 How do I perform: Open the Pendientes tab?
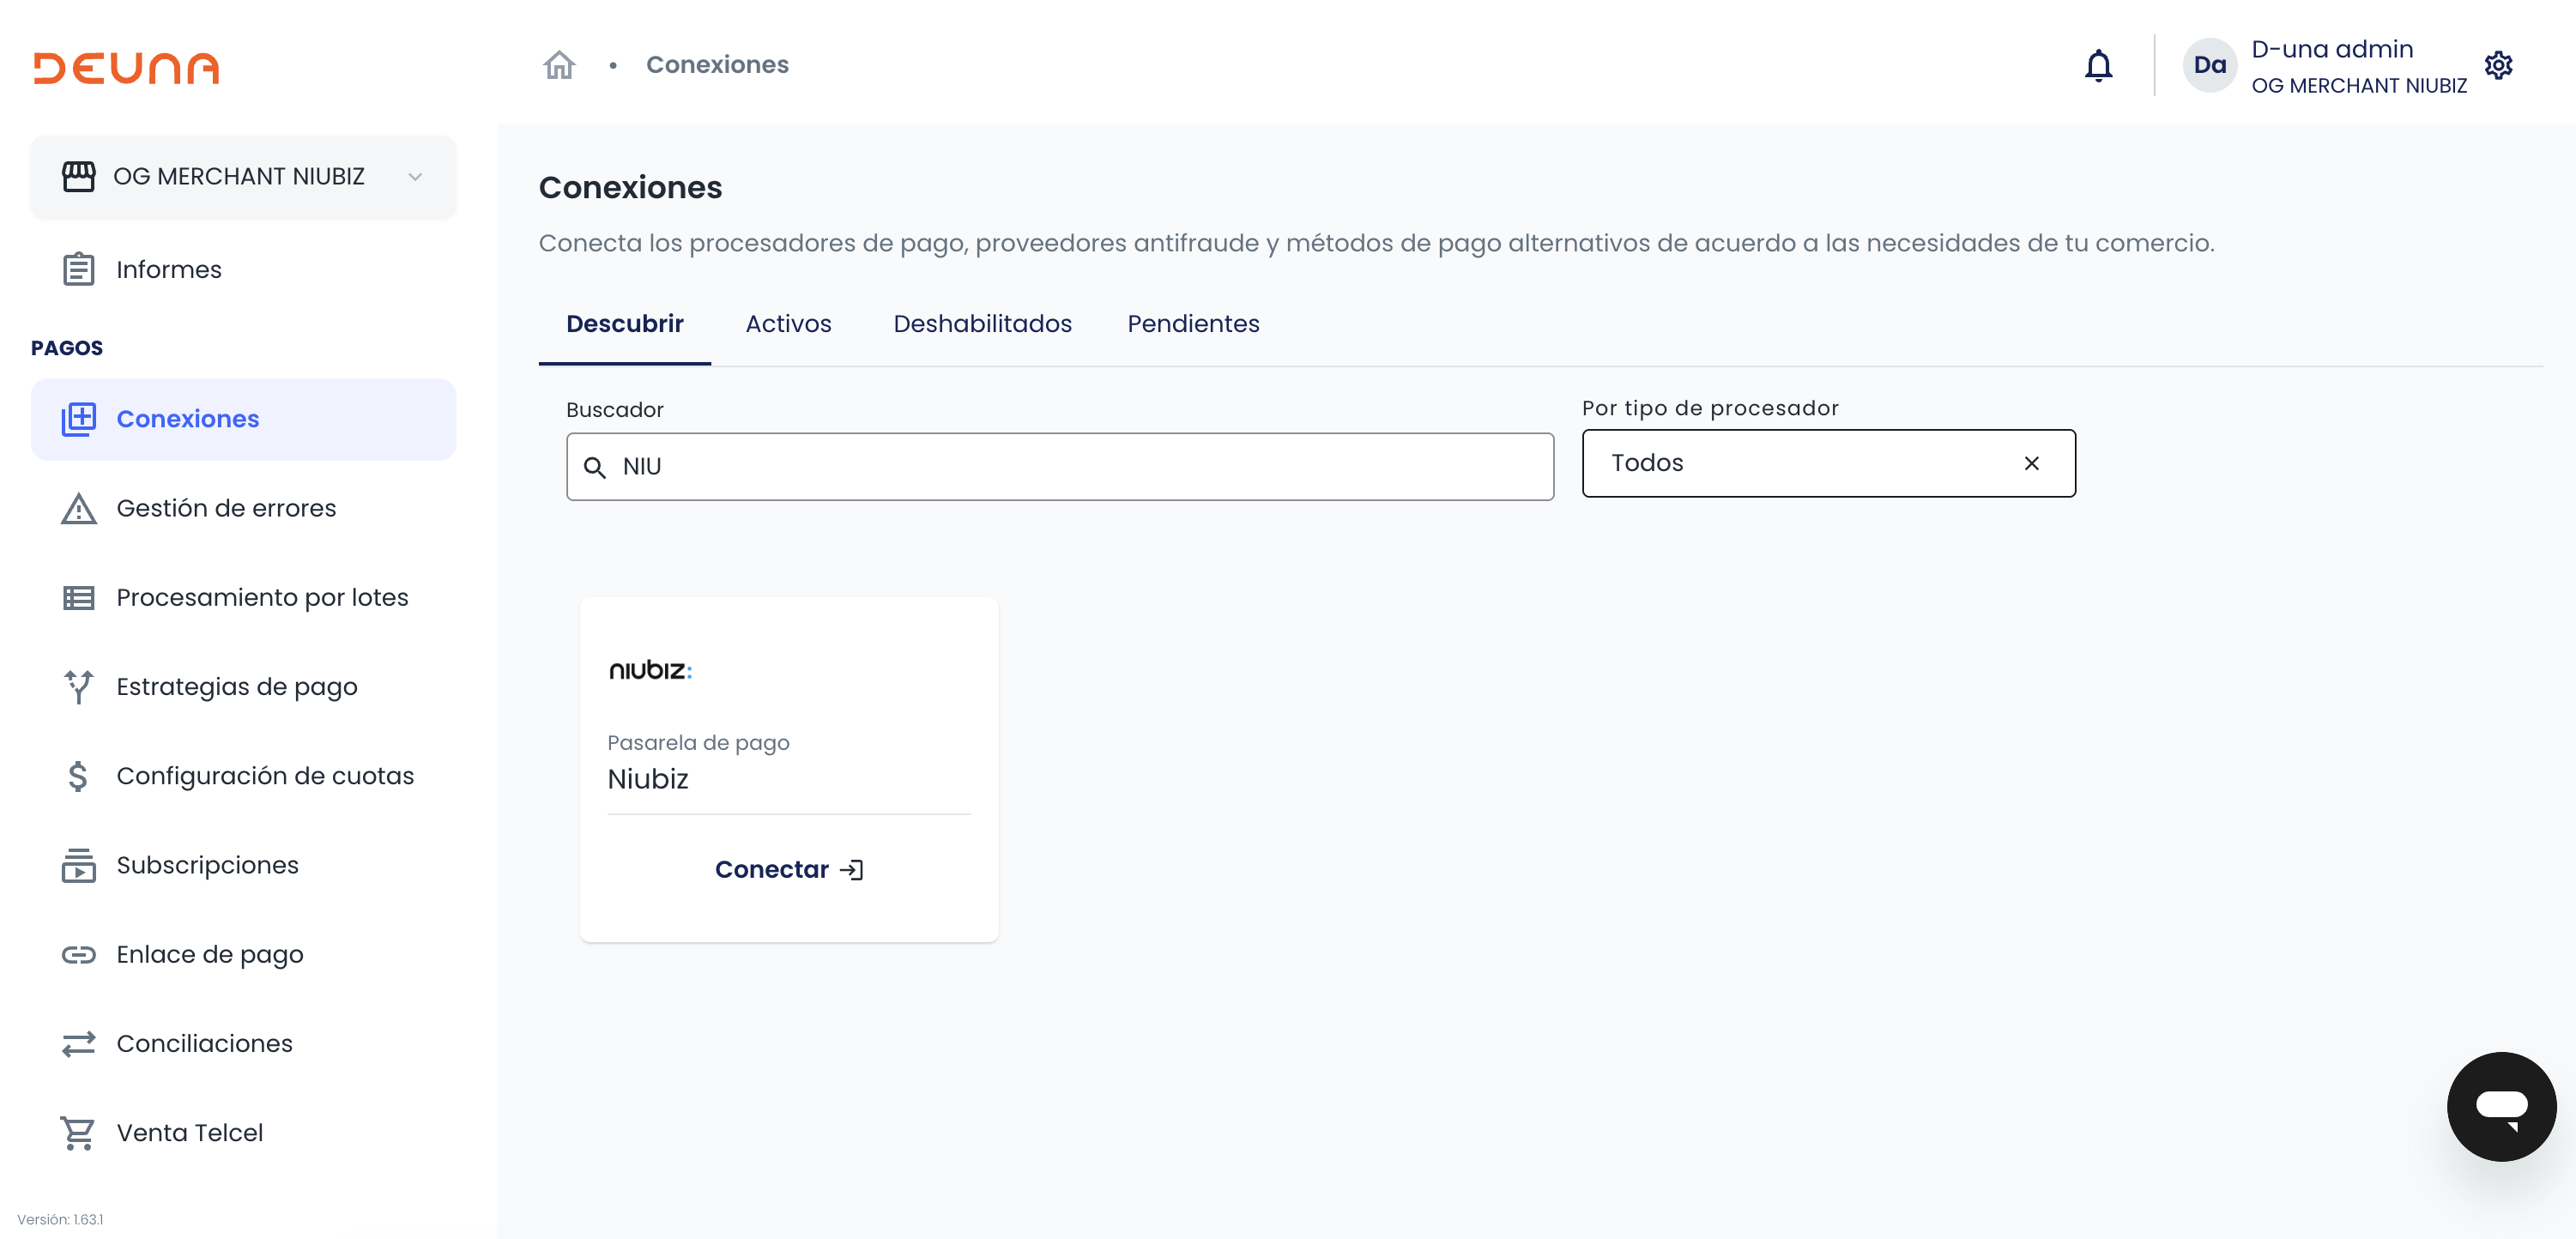coord(1193,324)
